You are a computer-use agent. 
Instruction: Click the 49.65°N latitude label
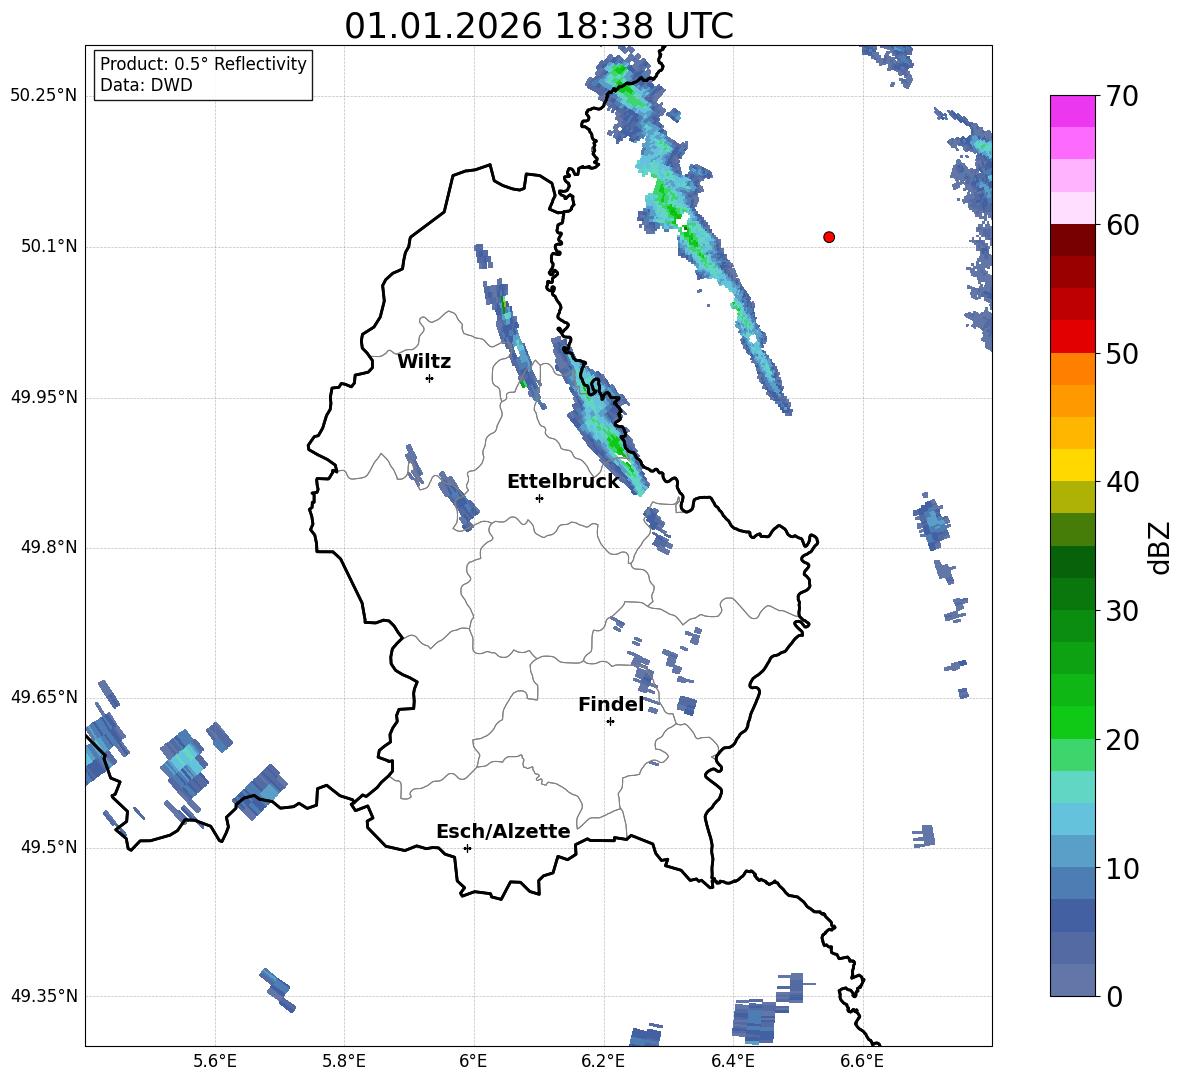point(44,697)
